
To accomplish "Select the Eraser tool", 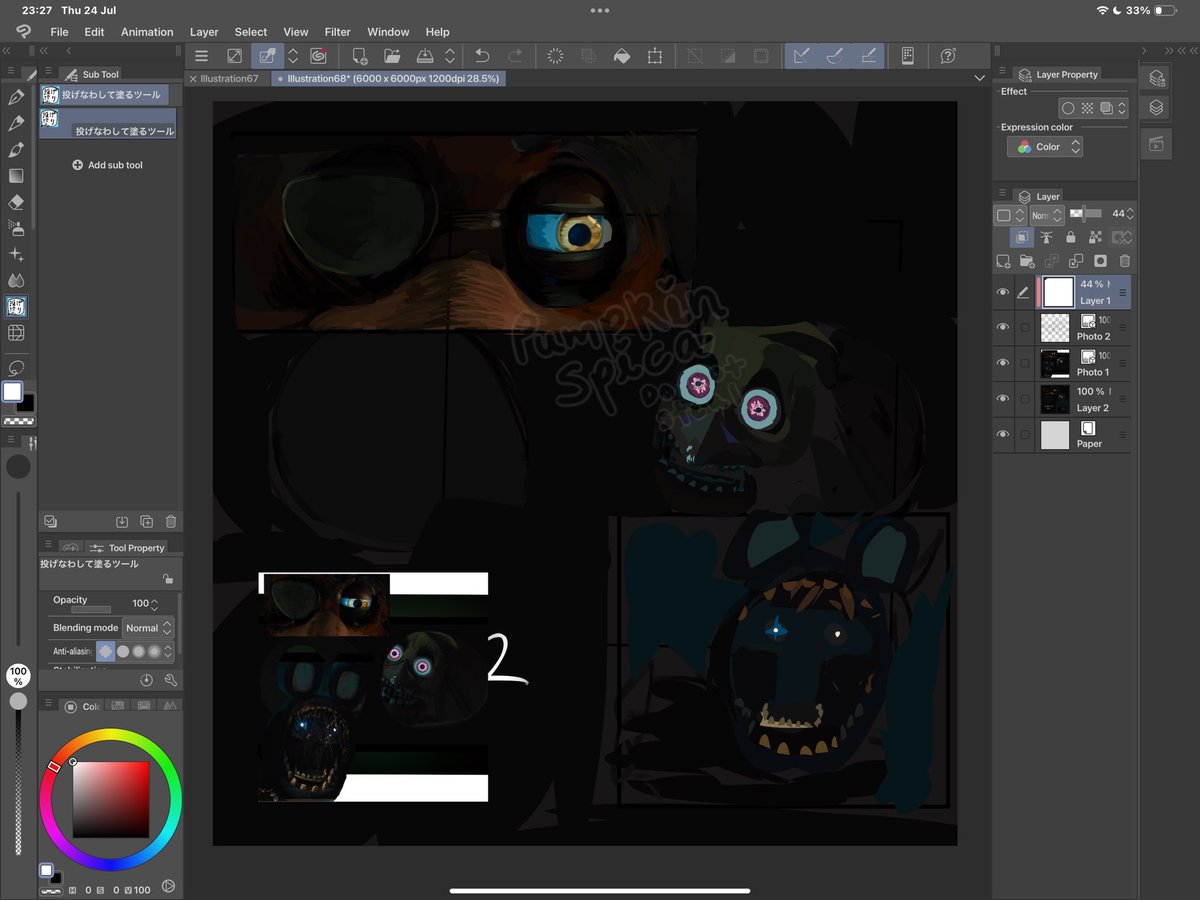I will coord(16,202).
